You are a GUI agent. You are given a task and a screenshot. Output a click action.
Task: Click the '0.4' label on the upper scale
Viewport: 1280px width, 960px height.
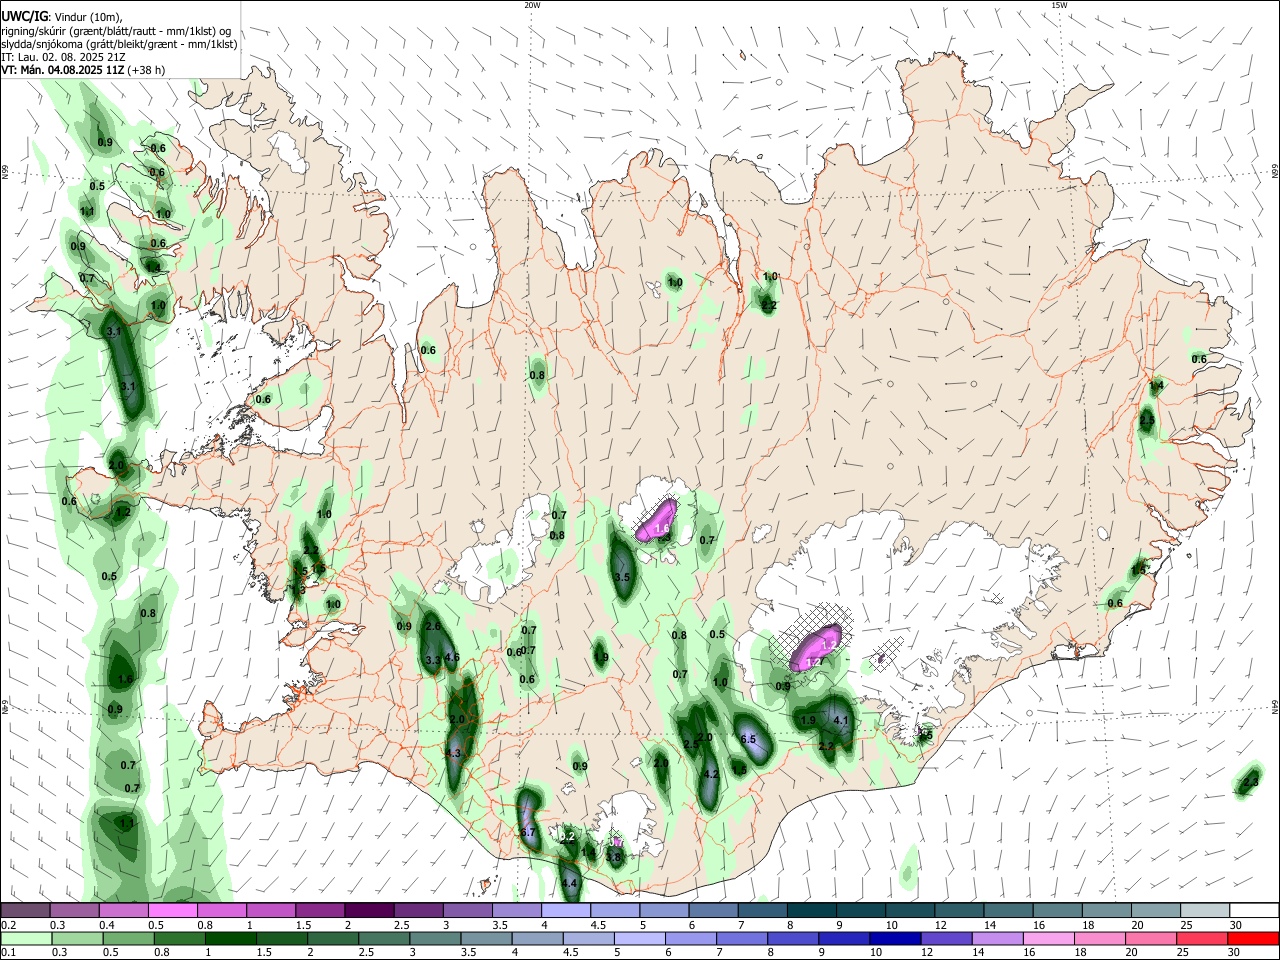point(107,925)
